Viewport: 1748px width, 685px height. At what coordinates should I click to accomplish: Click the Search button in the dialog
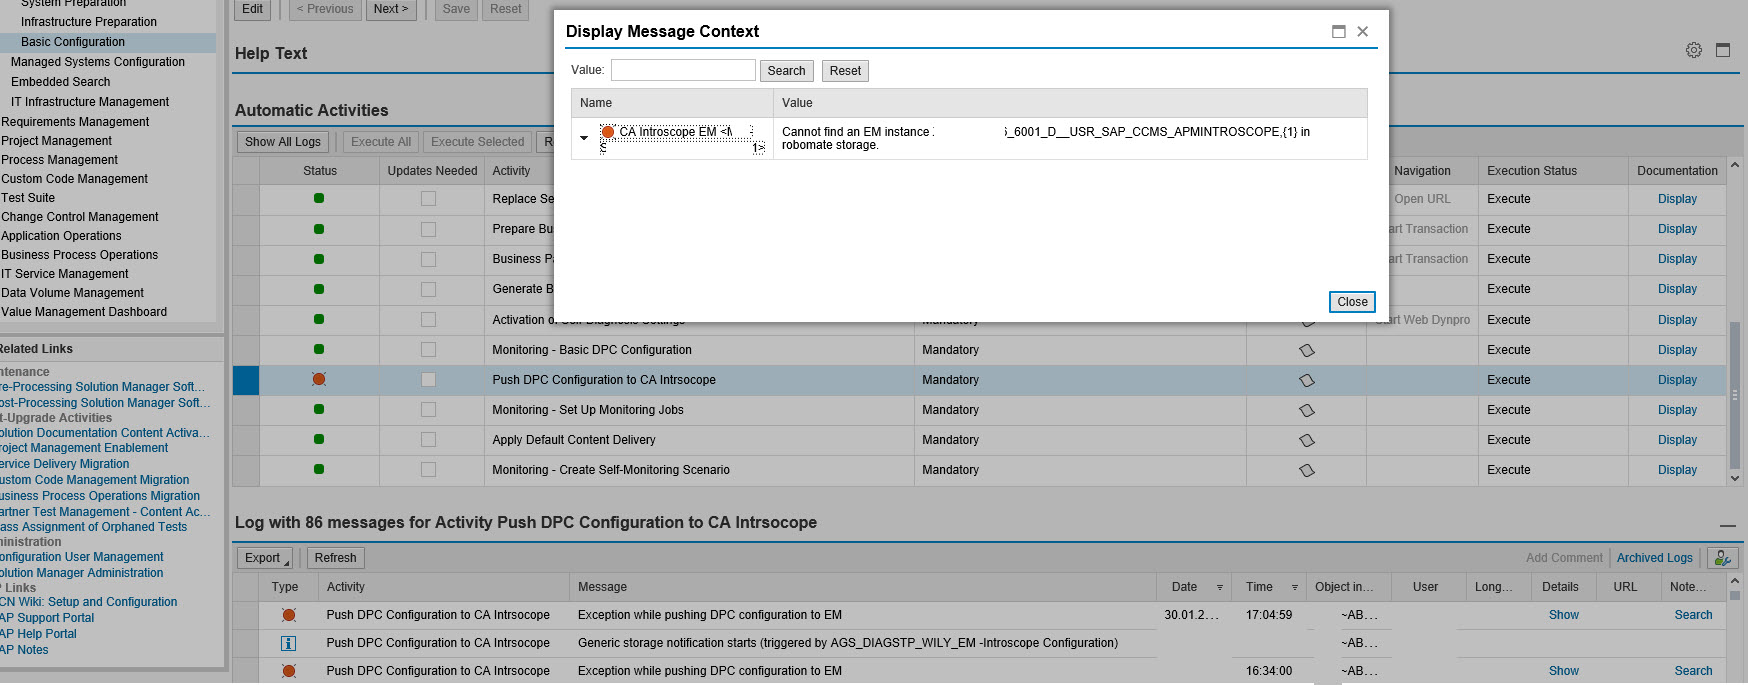pyautogui.click(x=786, y=71)
